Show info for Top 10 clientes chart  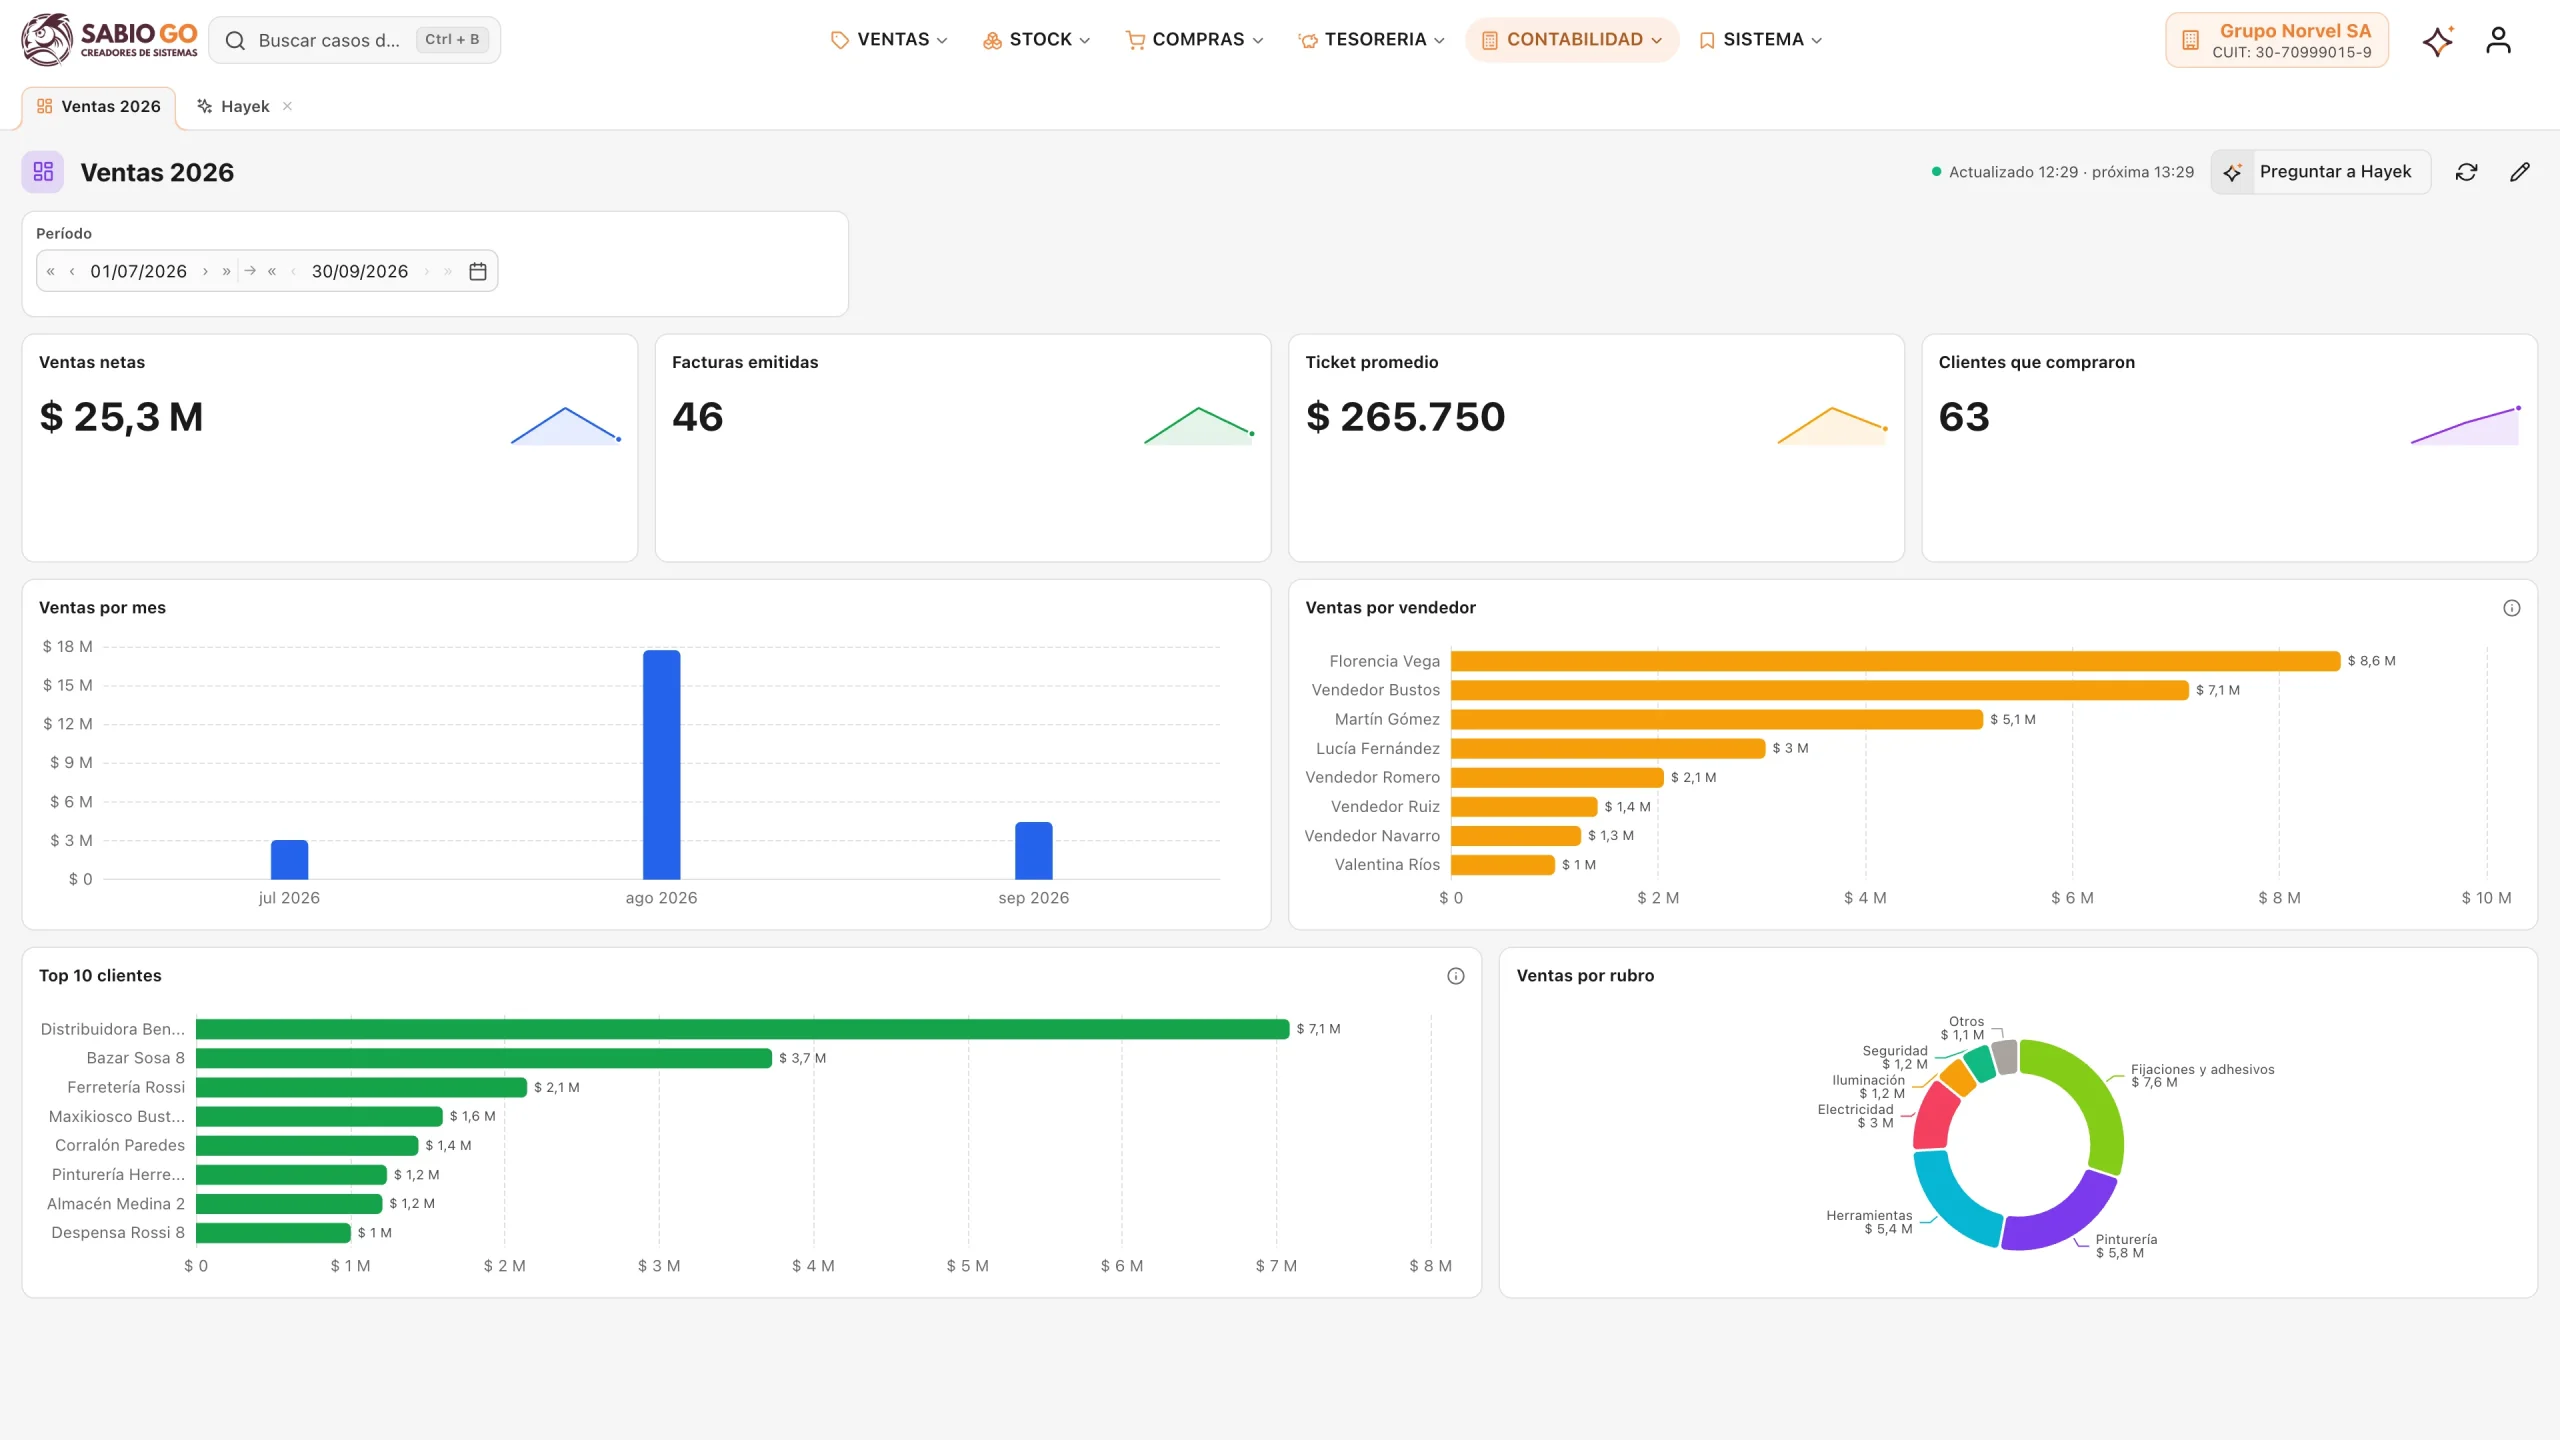[x=1456, y=976]
